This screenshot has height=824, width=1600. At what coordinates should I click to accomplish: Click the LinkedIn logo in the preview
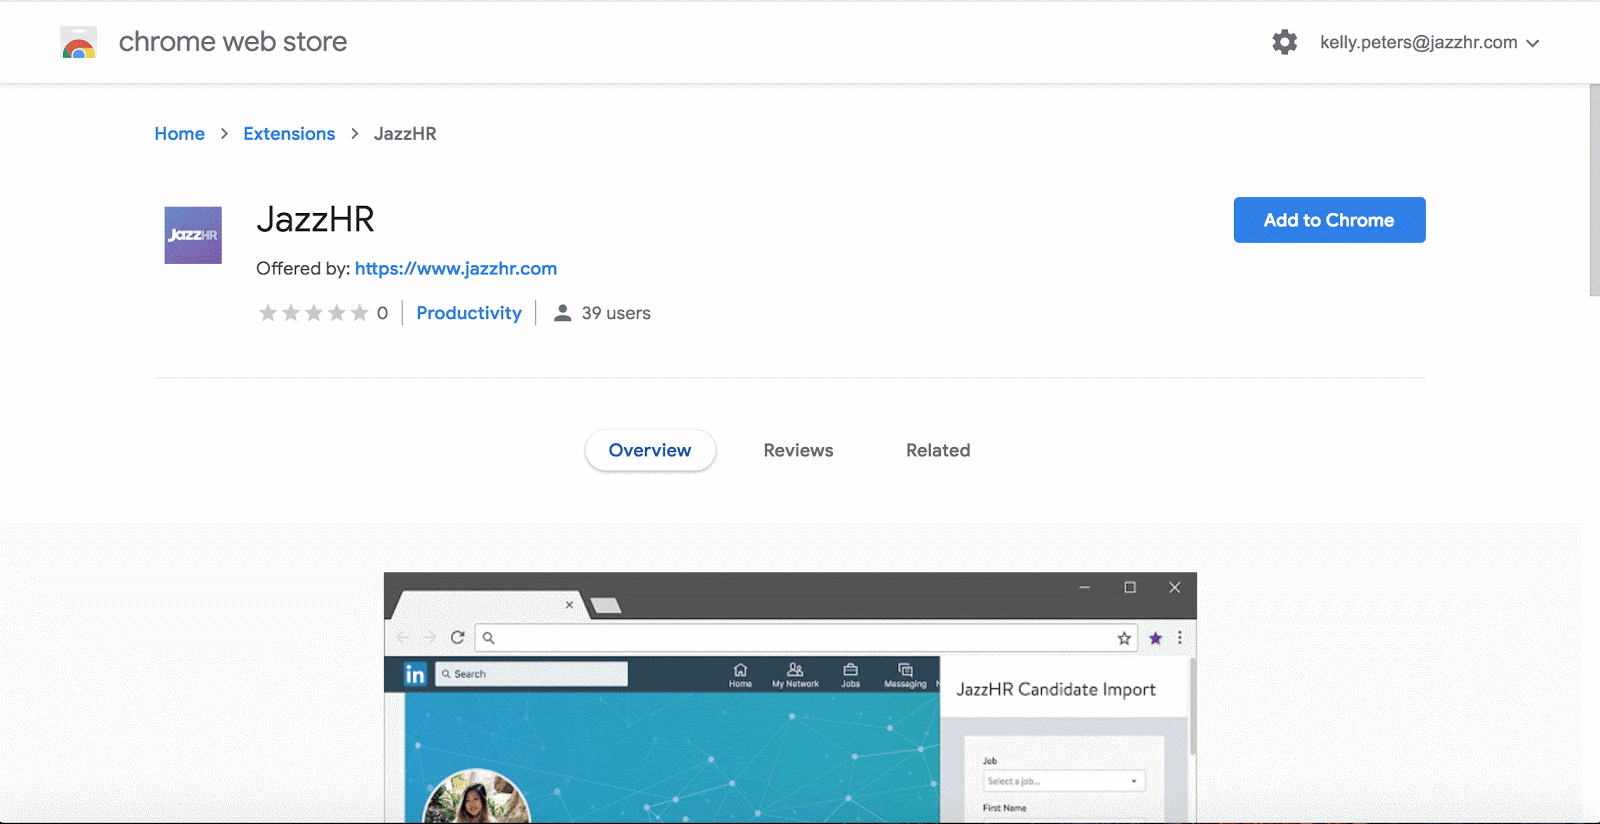[415, 674]
